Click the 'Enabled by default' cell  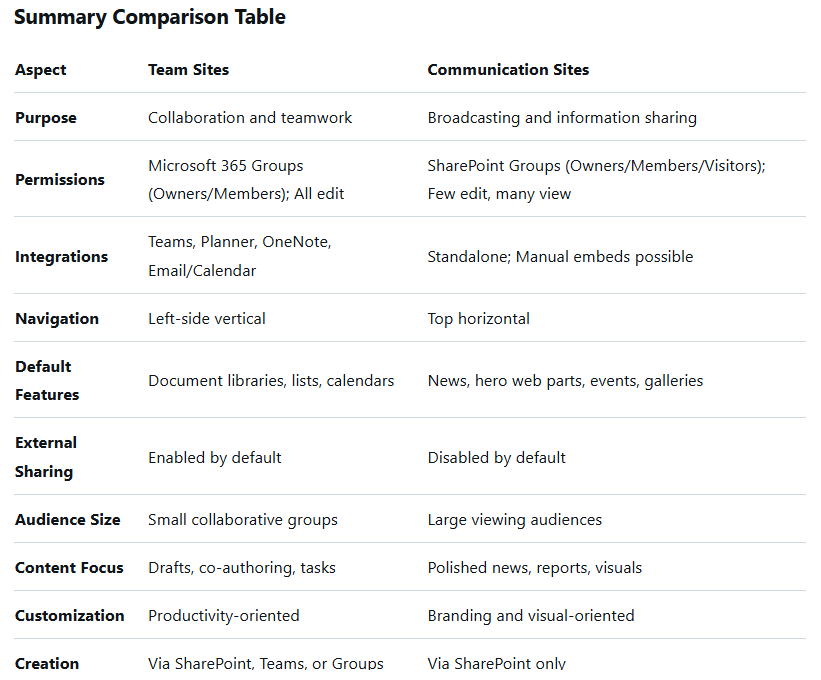[215, 458]
